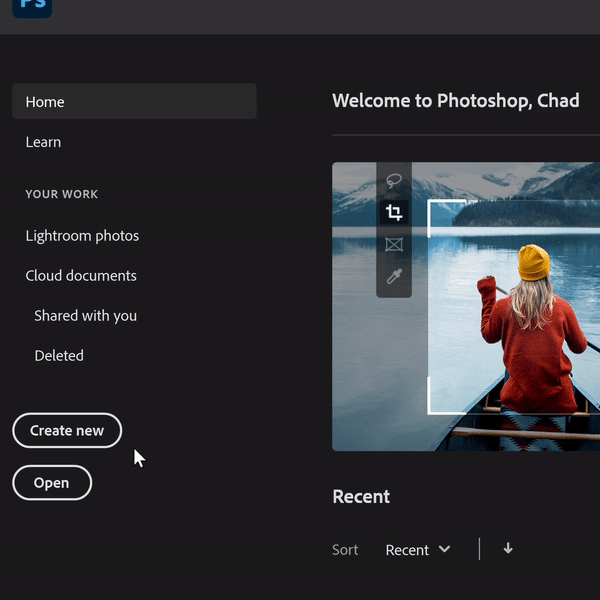Click the Open button

pos(52,483)
